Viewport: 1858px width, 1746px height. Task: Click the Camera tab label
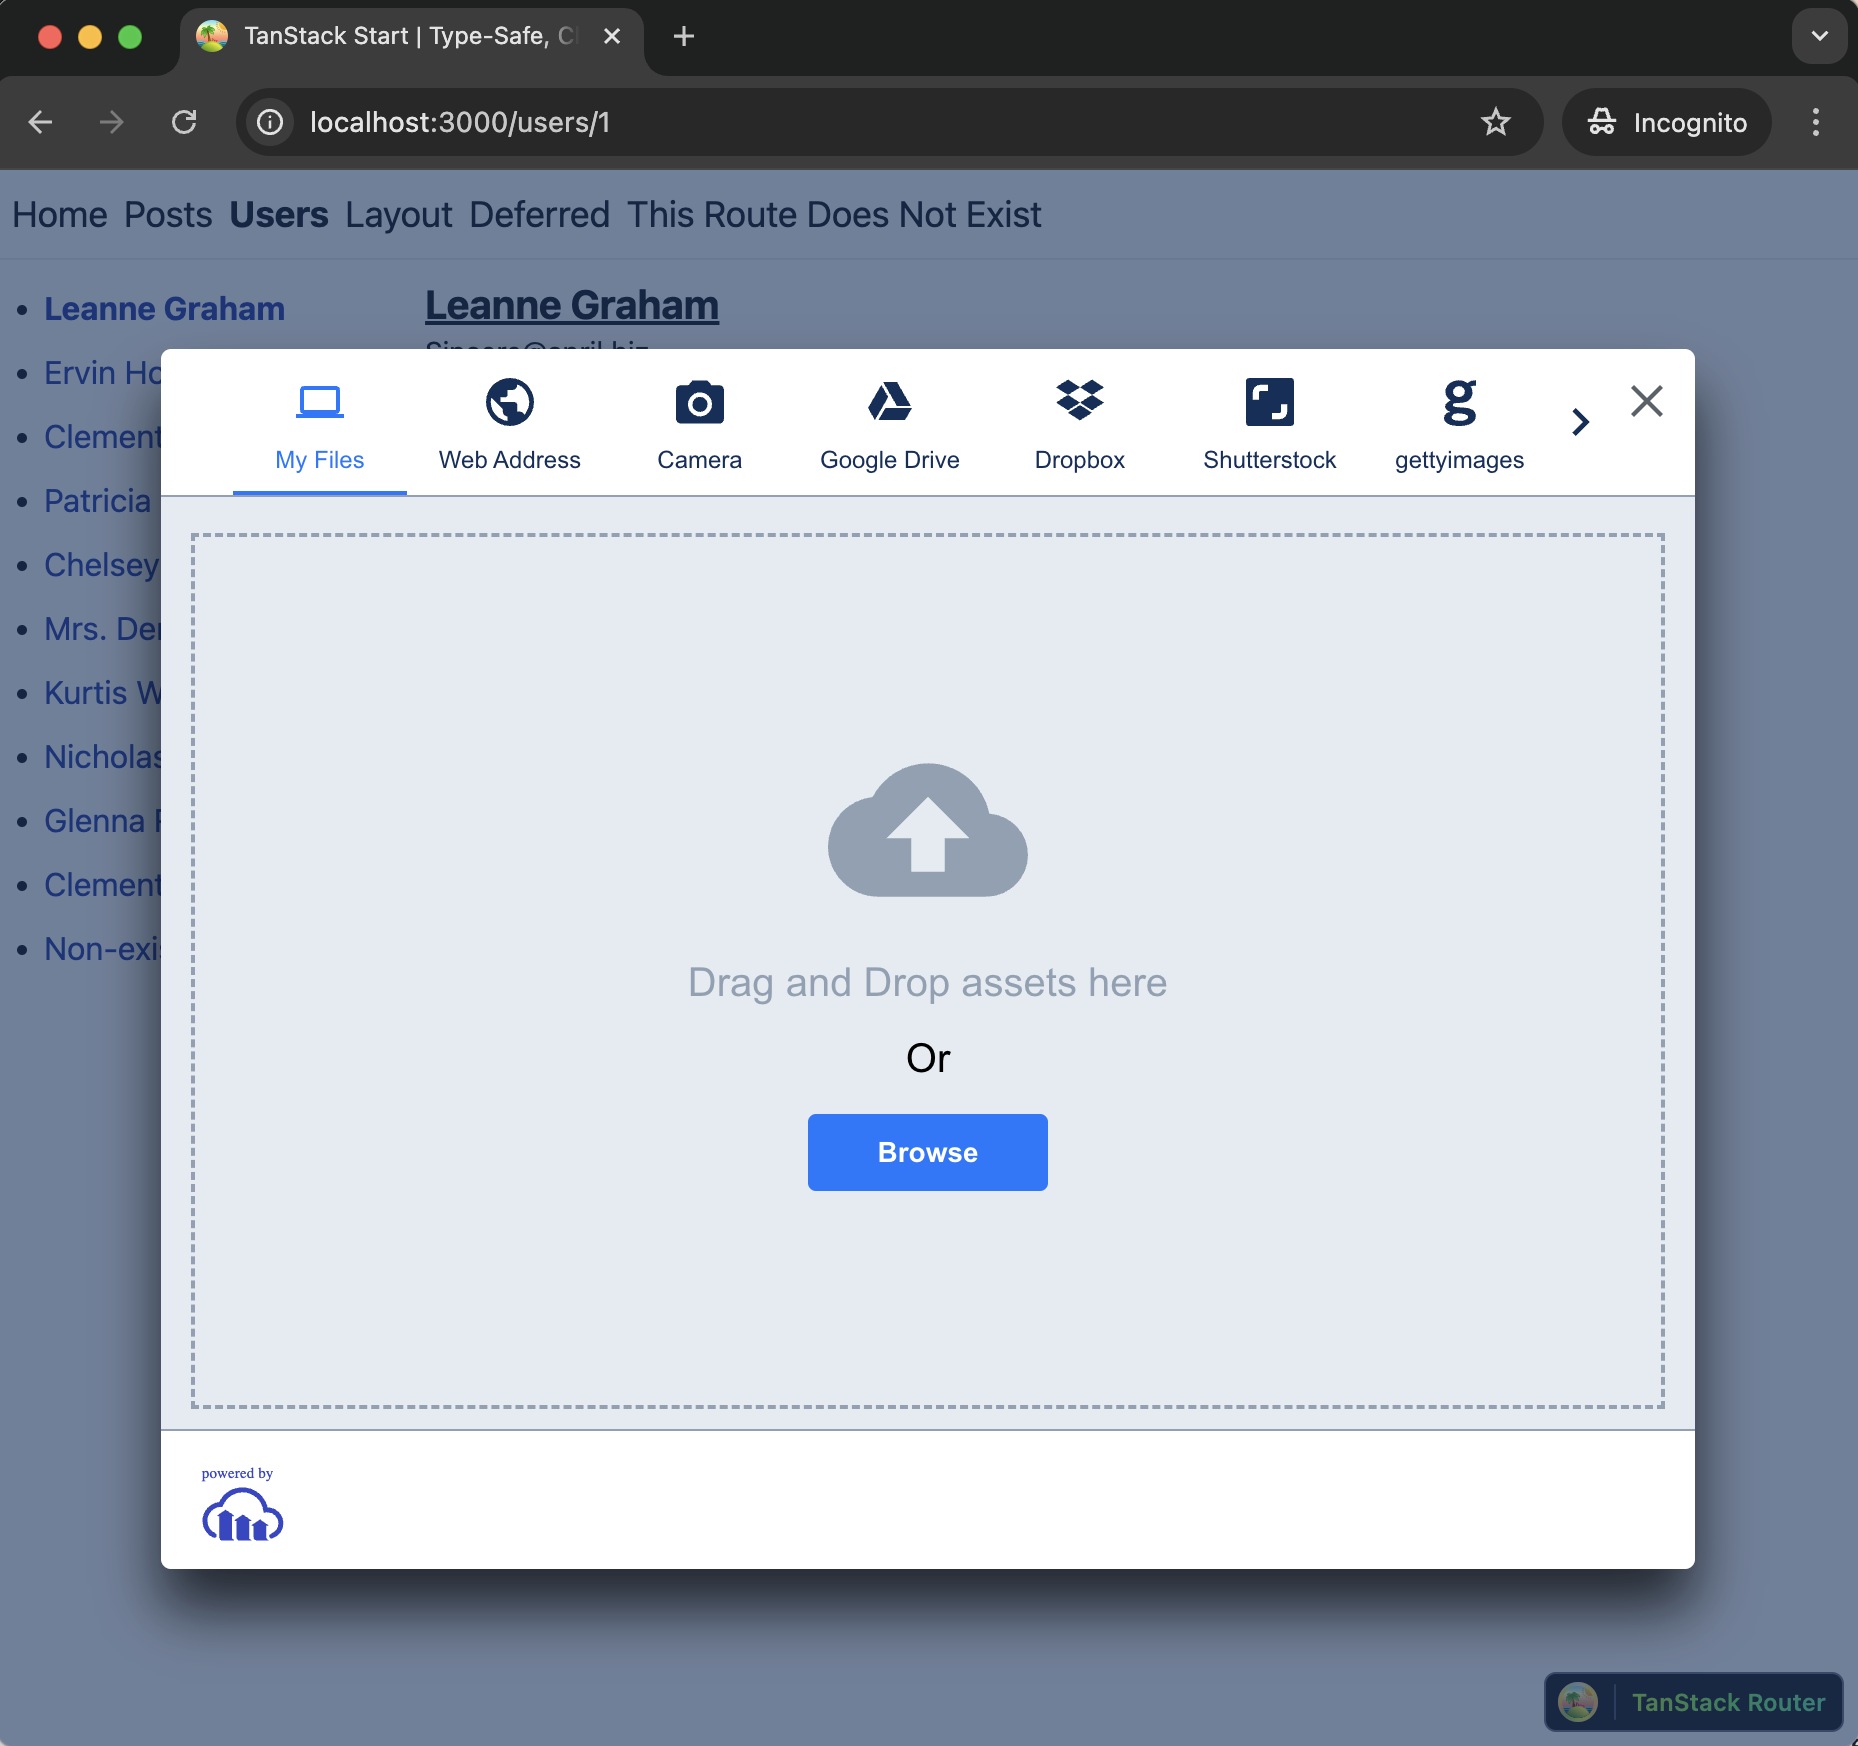tap(700, 460)
